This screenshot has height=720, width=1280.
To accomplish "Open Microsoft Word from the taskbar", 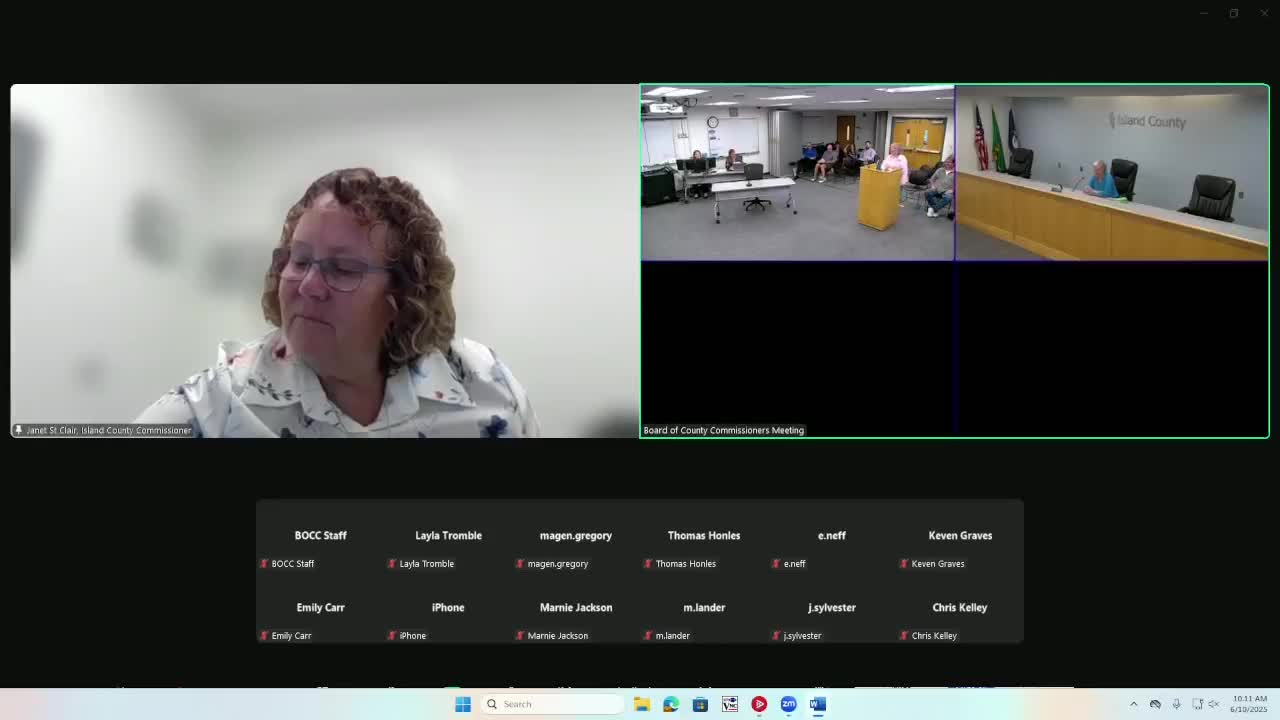I will 818,704.
